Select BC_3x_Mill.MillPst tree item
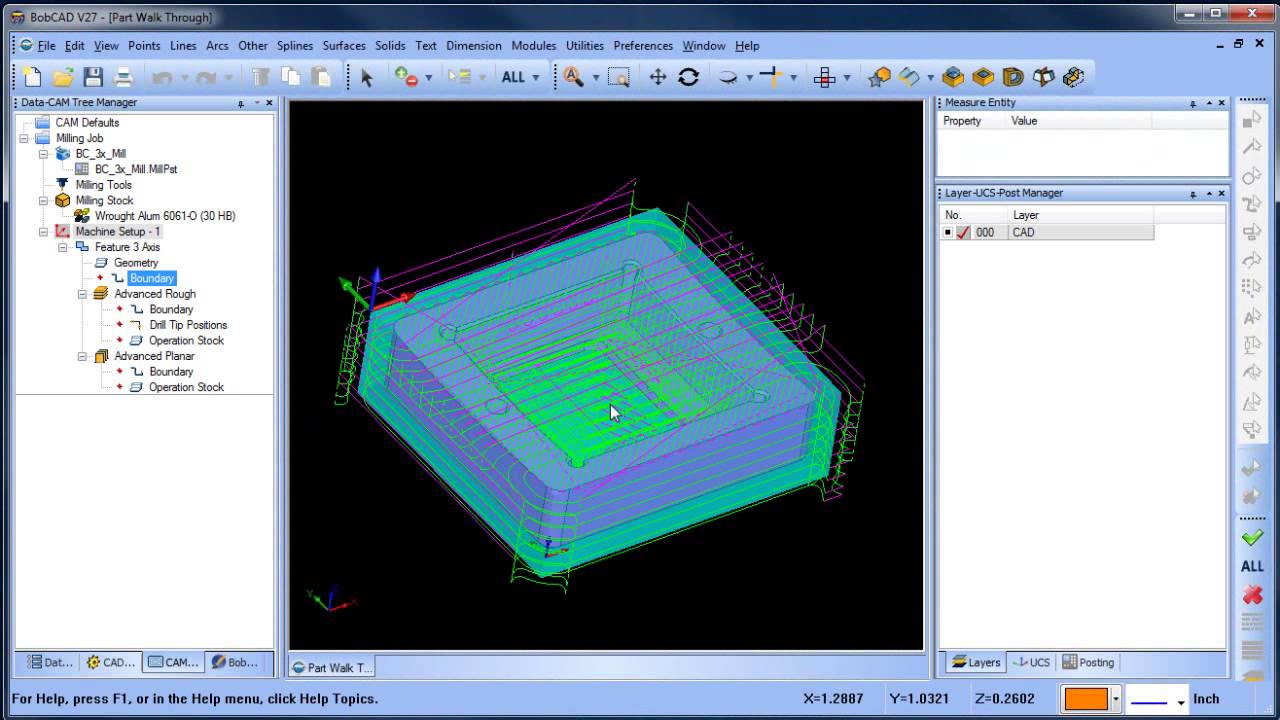Screen dimensions: 1280x720 pyautogui.click(x=136, y=169)
